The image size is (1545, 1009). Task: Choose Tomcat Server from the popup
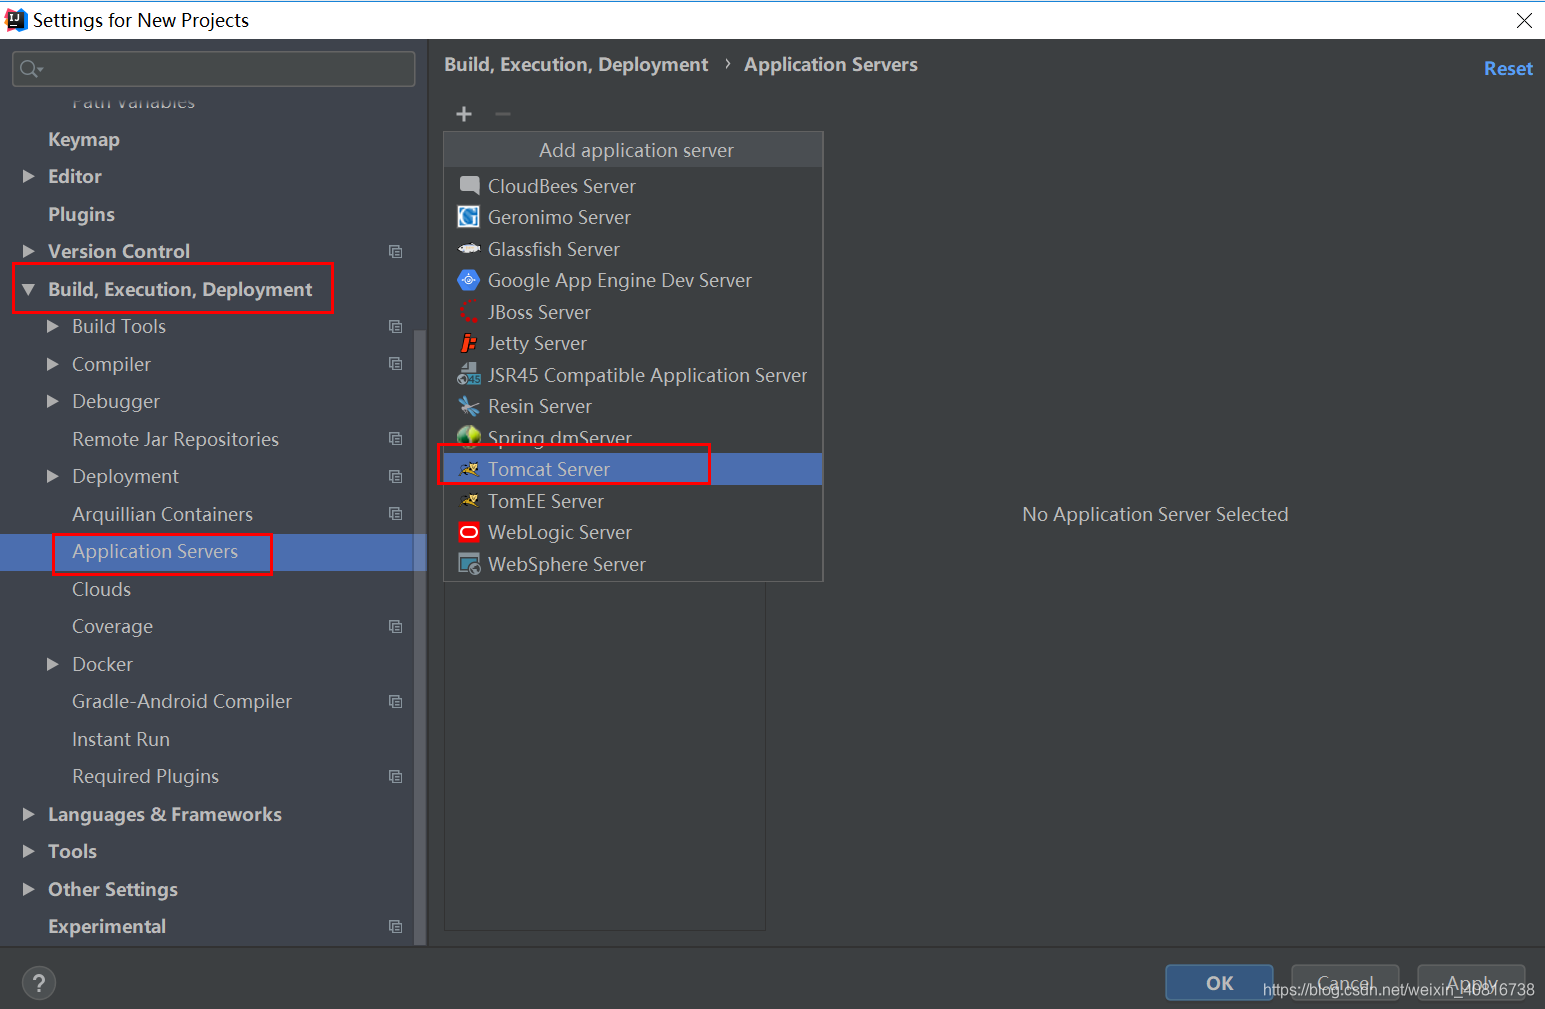point(633,469)
